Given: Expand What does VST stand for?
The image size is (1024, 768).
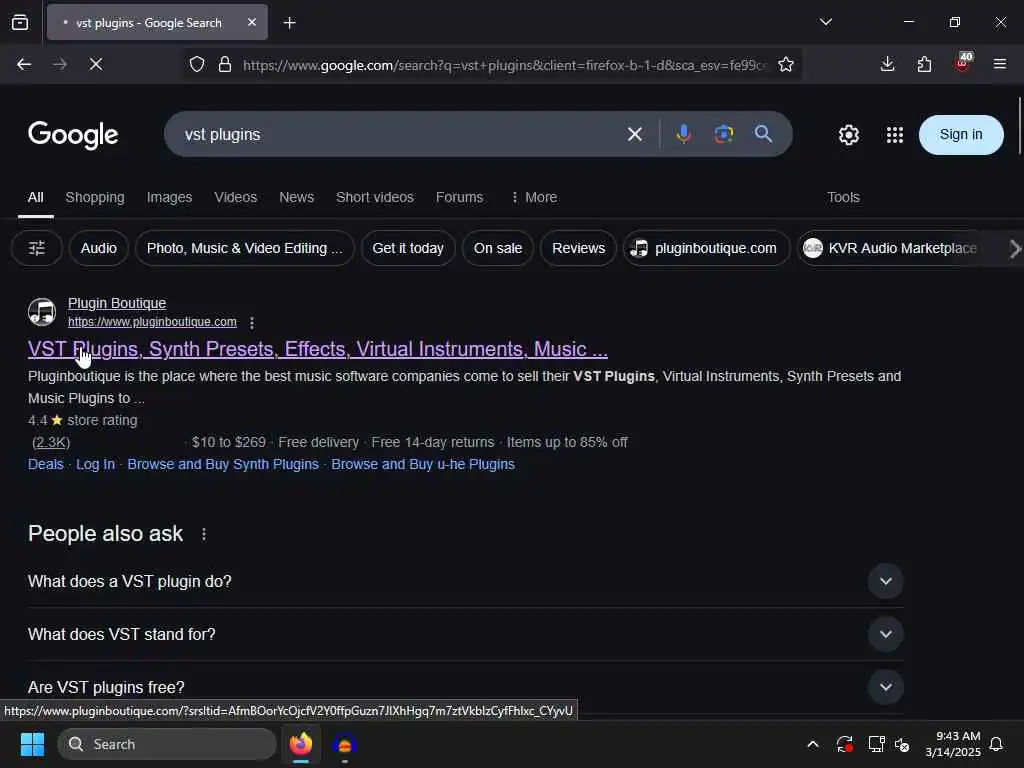Looking at the screenshot, I should point(466,634).
